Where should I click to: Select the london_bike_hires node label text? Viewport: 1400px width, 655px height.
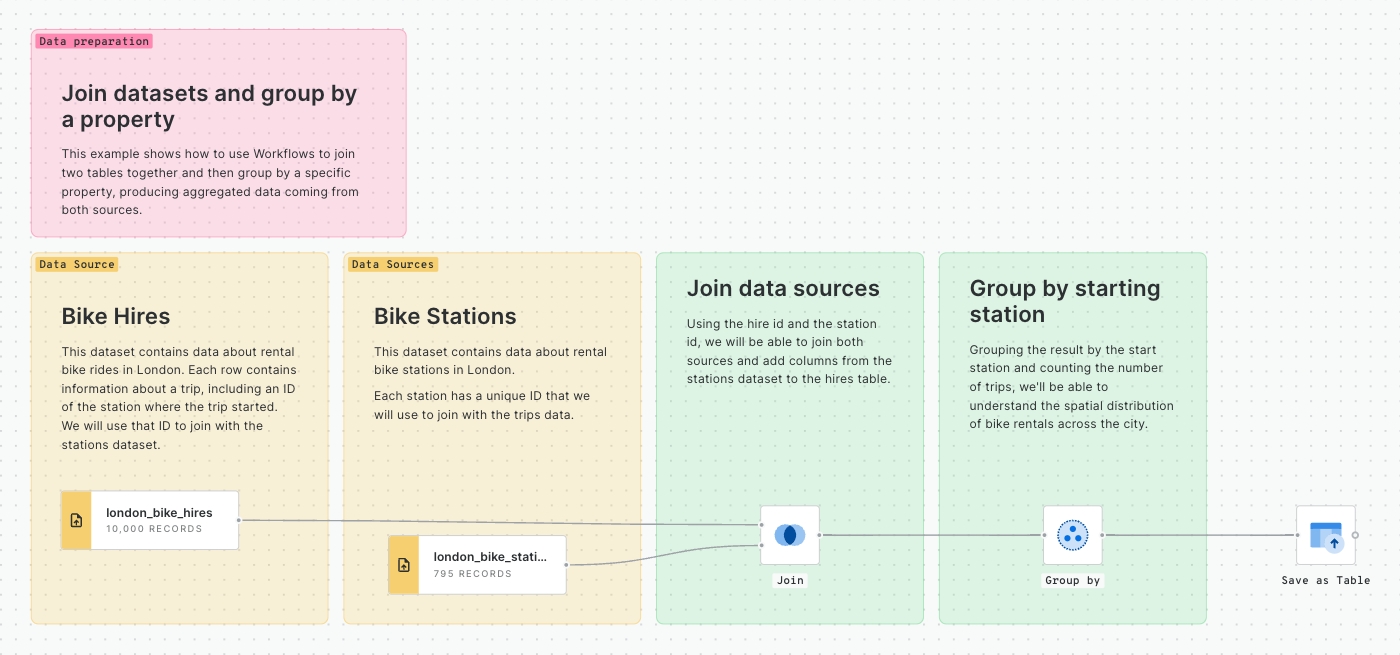(159, 513)
